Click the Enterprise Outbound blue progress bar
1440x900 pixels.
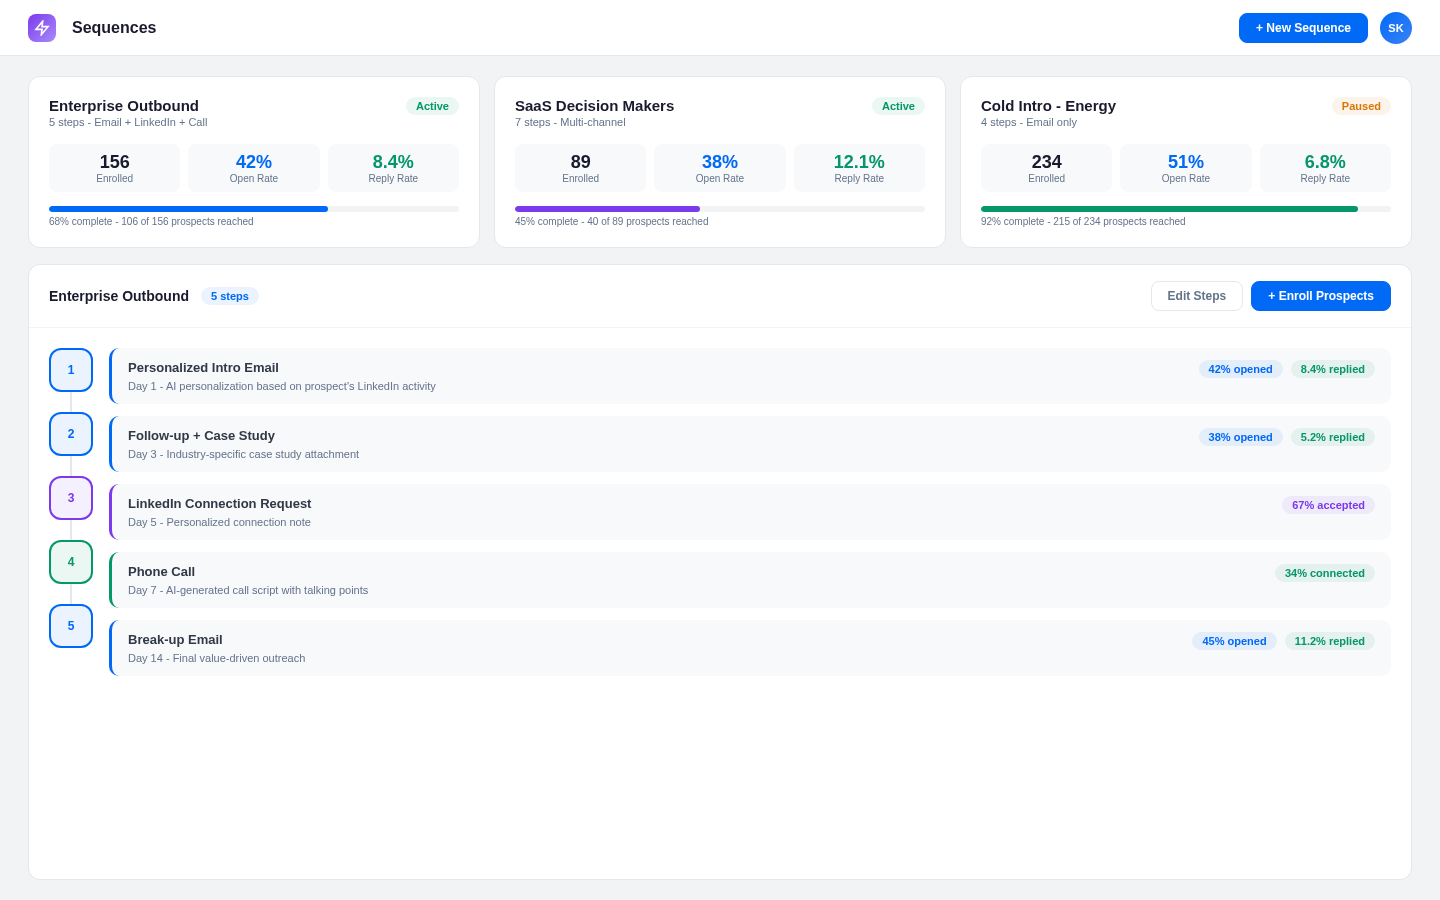[x=254, y=209]
